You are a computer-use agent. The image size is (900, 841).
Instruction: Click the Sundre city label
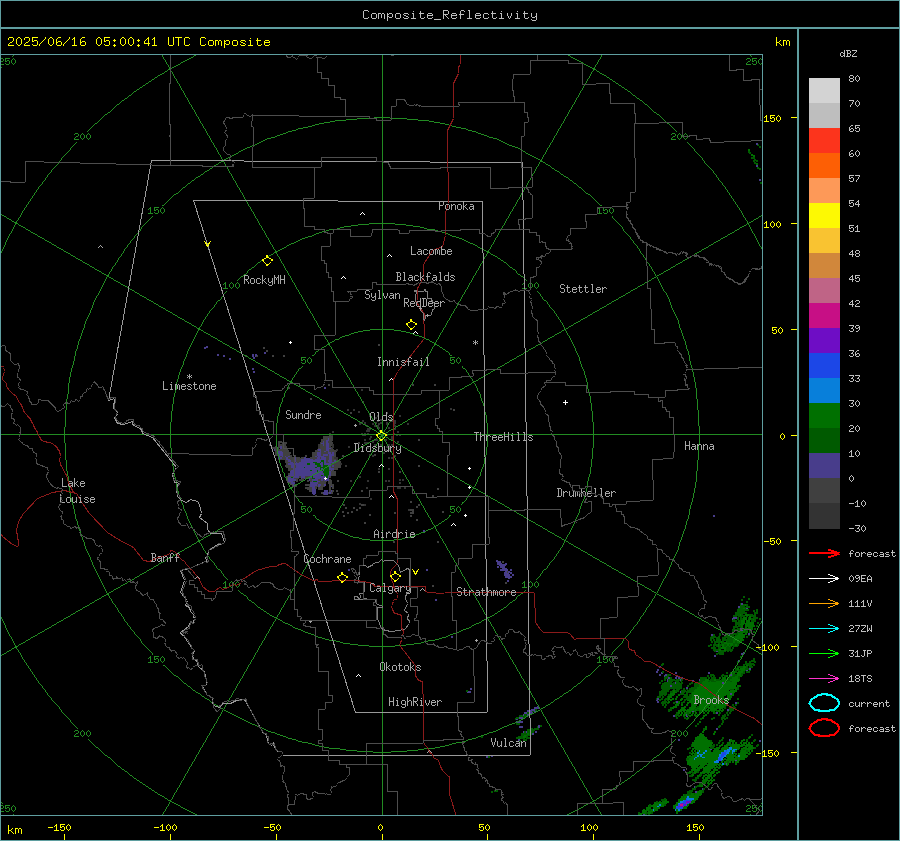pos(303,414)
